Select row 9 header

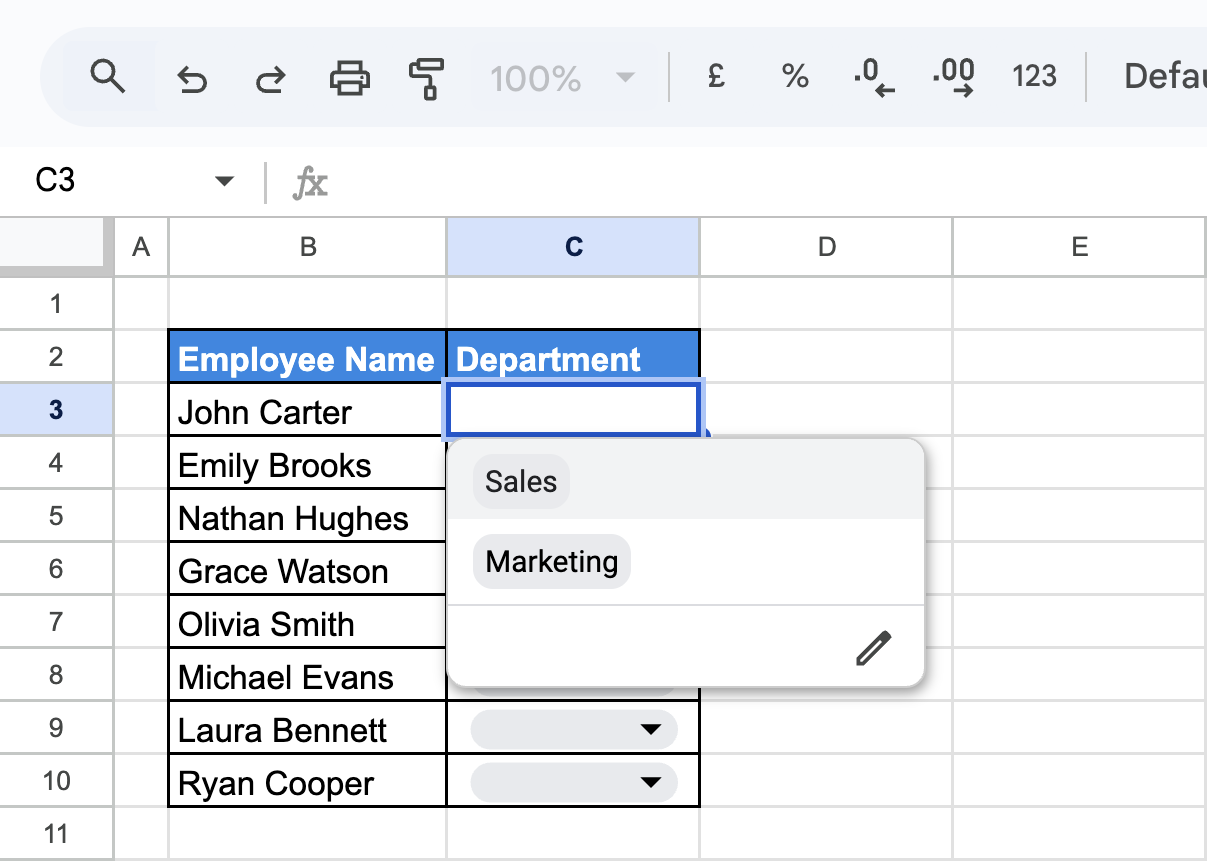[56, 727]
